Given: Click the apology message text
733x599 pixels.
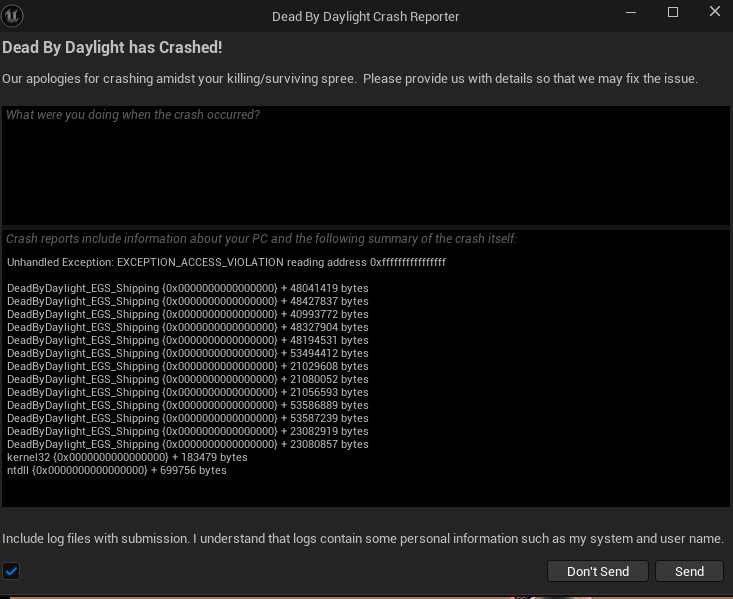Looking at the screenshot, I should click(x=350, y=79).
